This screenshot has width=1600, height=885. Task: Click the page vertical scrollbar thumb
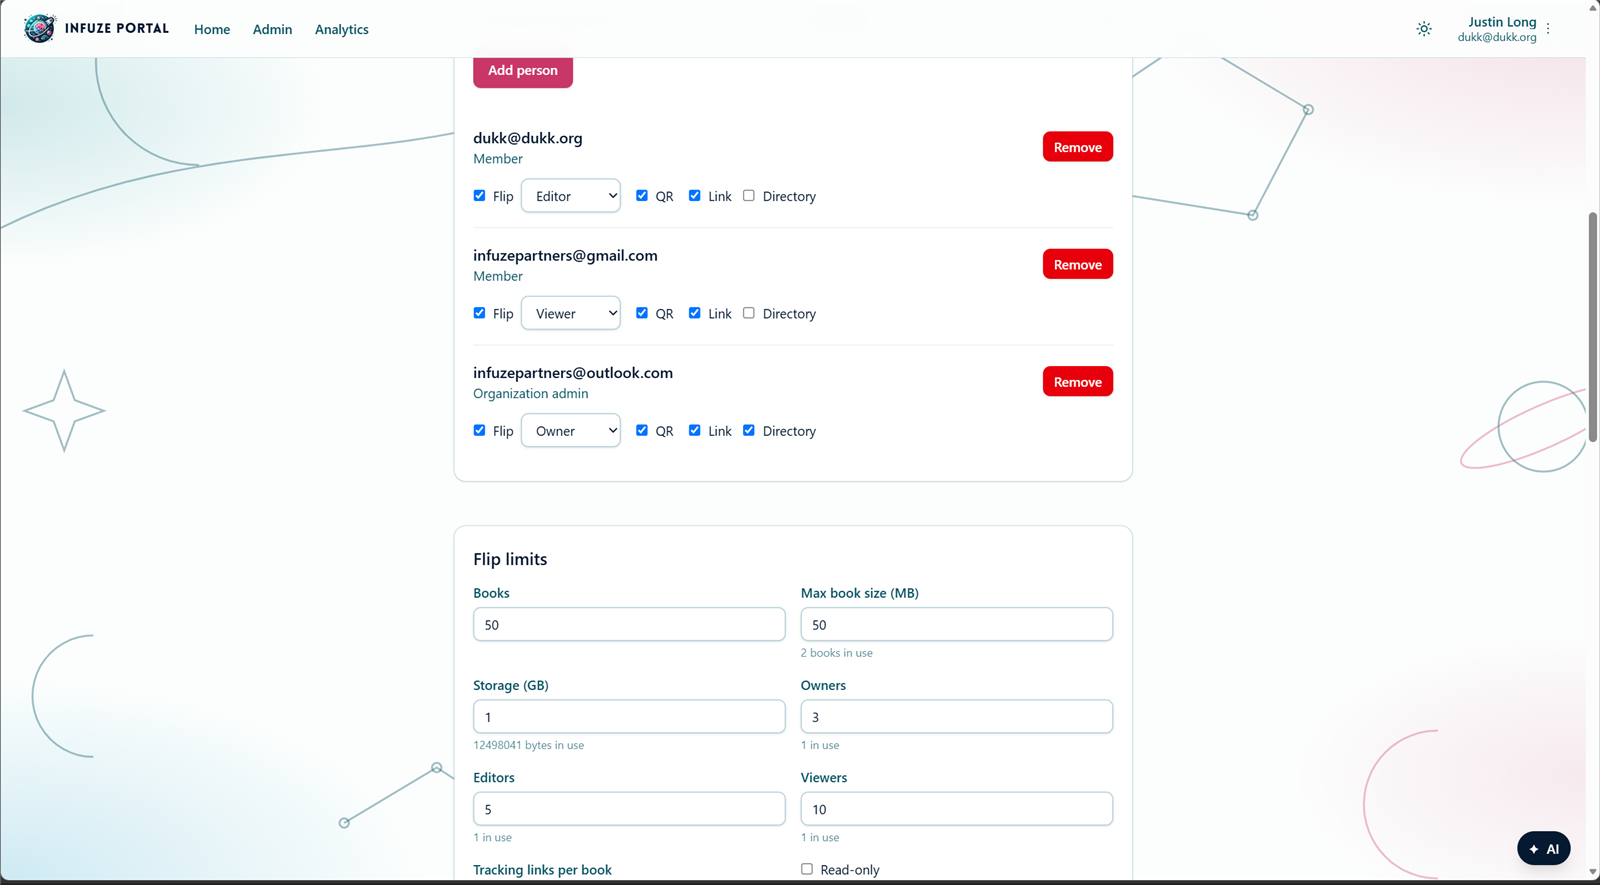point(1593,327)
